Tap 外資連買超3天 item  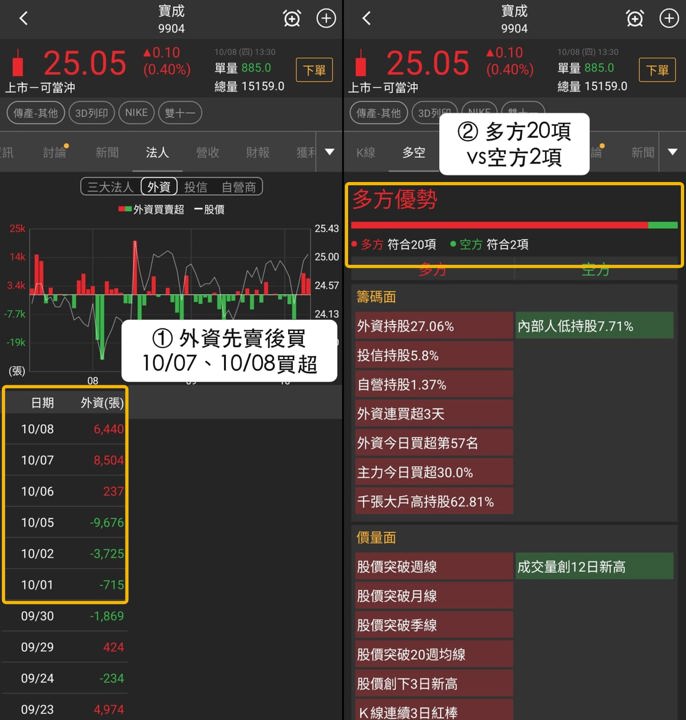tap(433, 414)
